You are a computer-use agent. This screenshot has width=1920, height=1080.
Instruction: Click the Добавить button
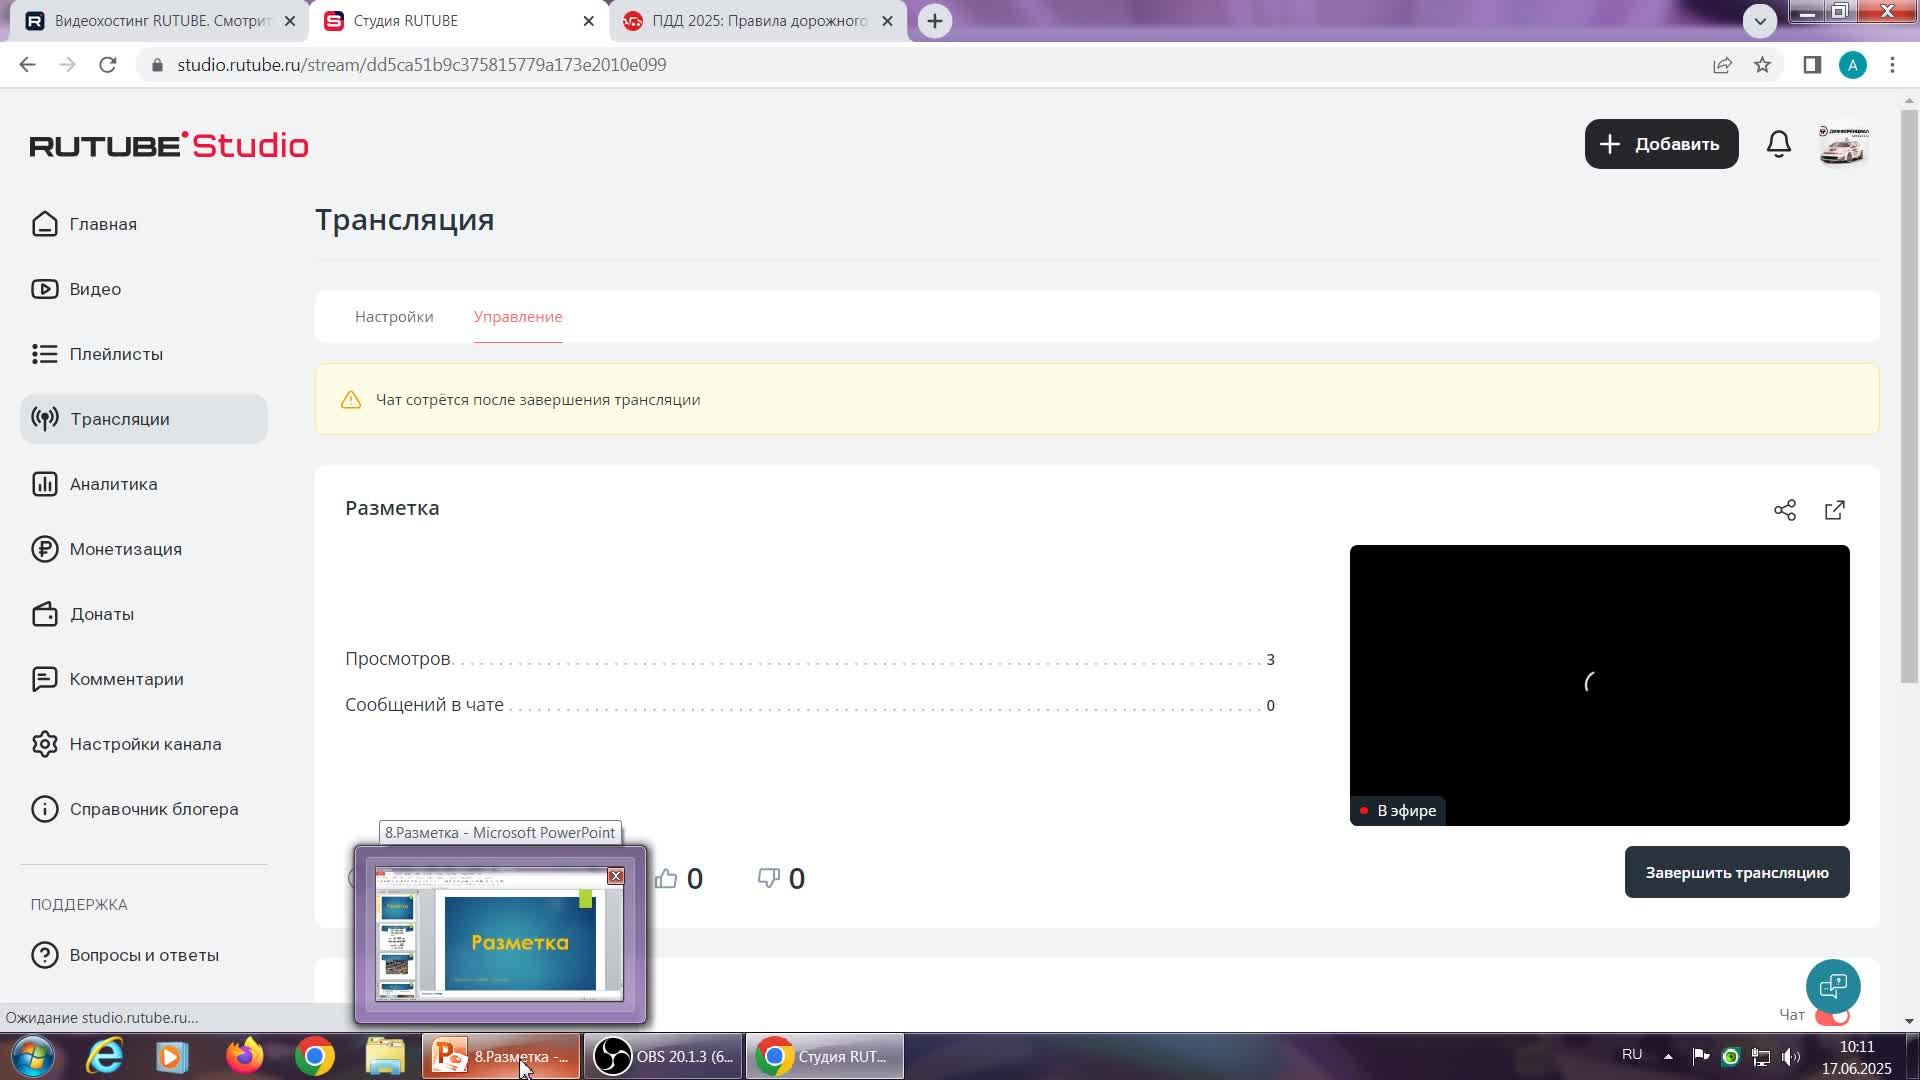(x=1660, y=144)
